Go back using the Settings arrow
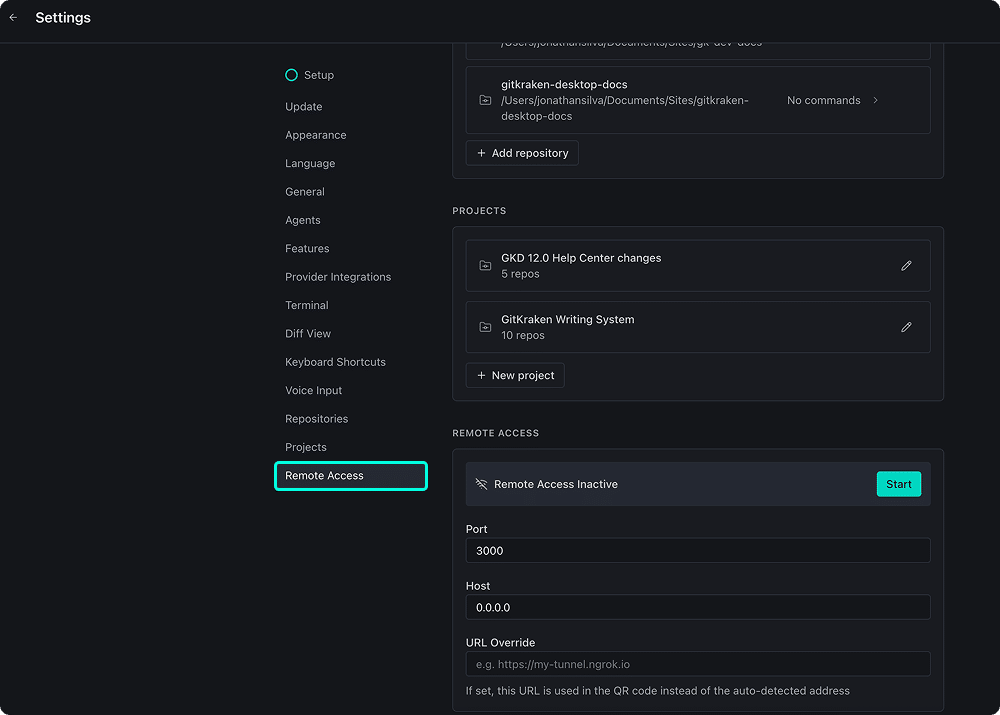1000x715 pixels. (x=13, y=18)
